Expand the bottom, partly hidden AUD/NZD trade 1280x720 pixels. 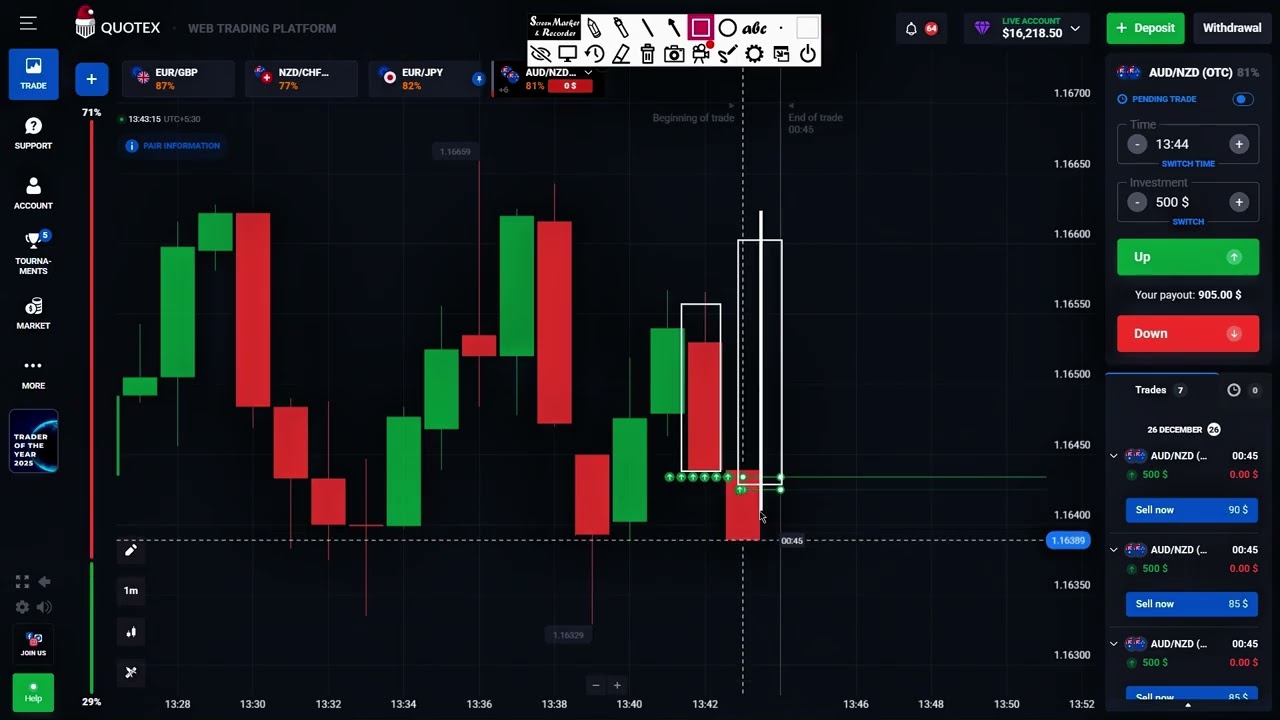(1114, 644)
